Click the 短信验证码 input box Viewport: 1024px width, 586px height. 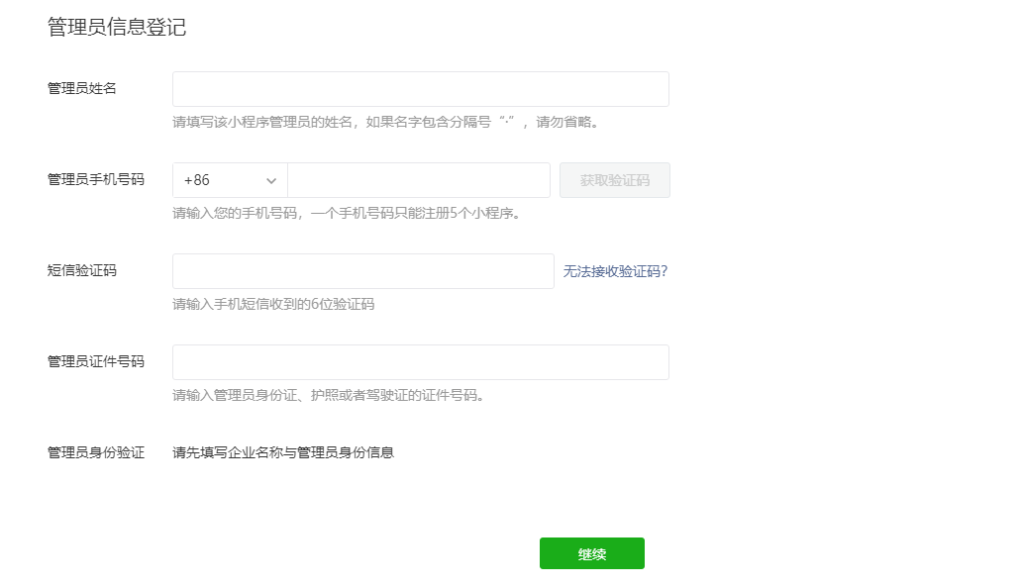tap(362, 271)
